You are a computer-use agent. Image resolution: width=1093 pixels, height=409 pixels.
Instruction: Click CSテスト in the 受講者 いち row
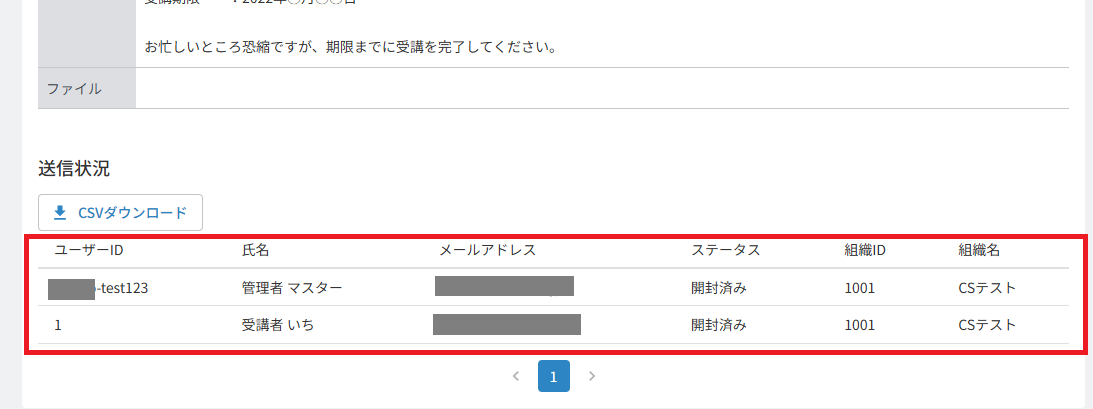[x=987, y=325]
